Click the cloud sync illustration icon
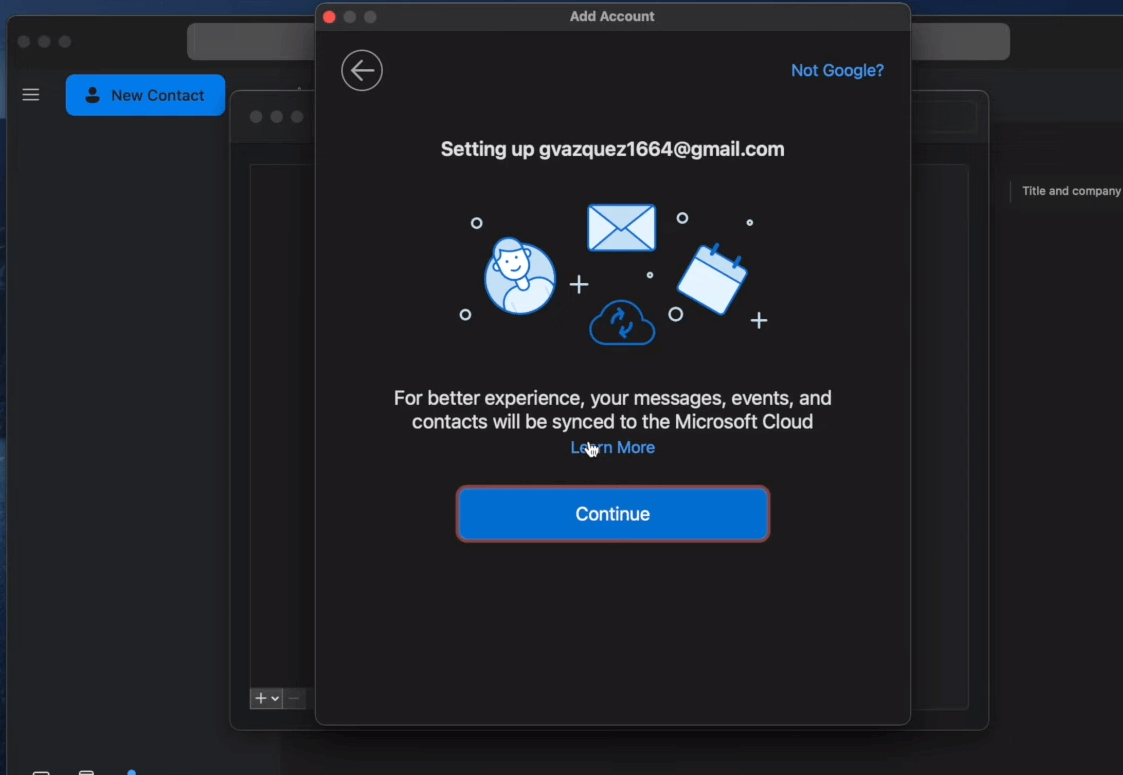This screenshot has width=1123, height=775. tap(621, 323)
